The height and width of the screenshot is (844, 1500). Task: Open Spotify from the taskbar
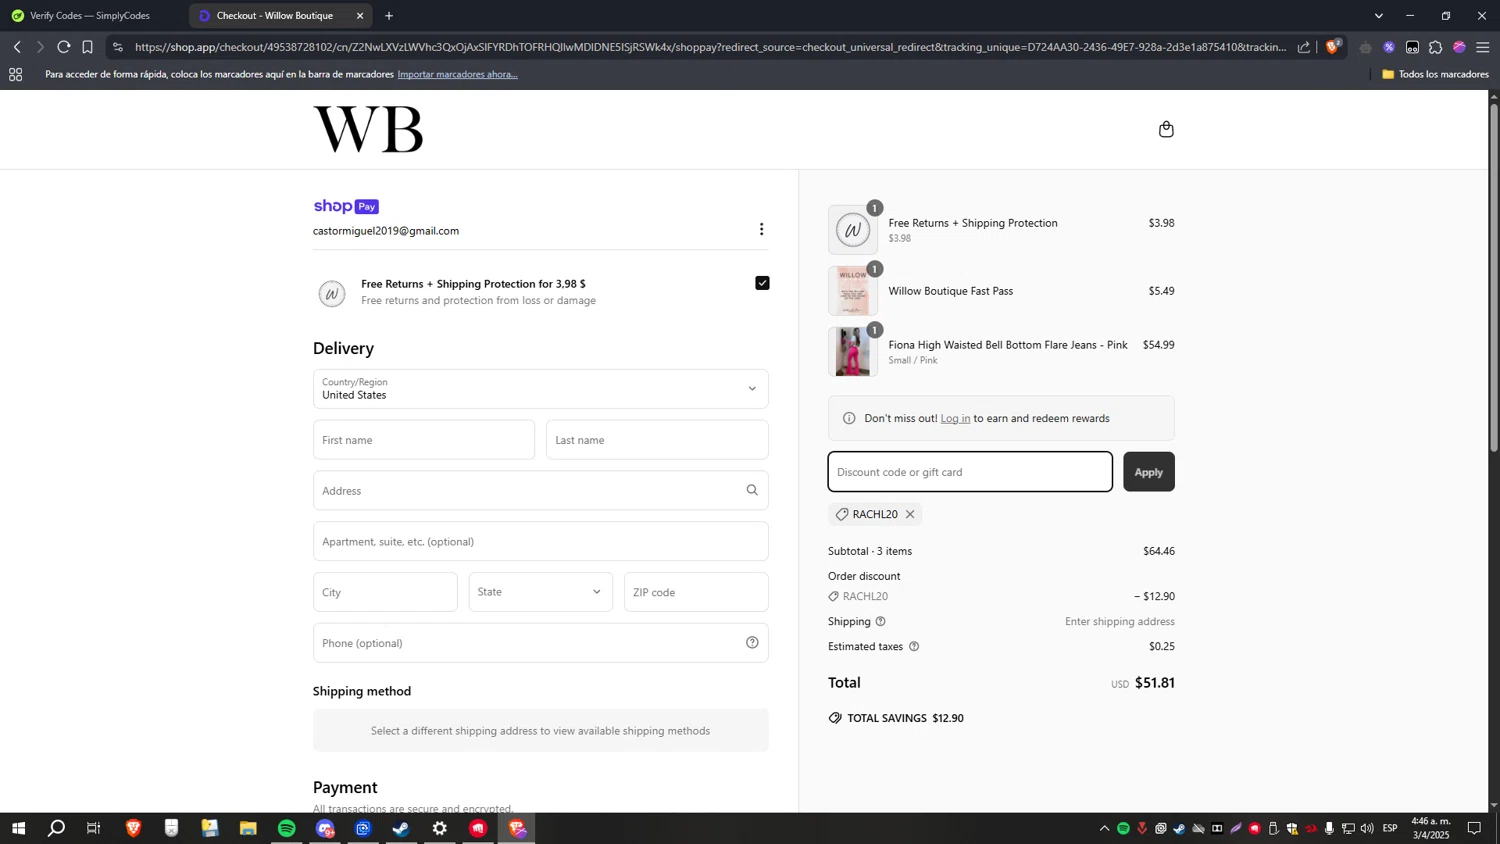[287, 828]
